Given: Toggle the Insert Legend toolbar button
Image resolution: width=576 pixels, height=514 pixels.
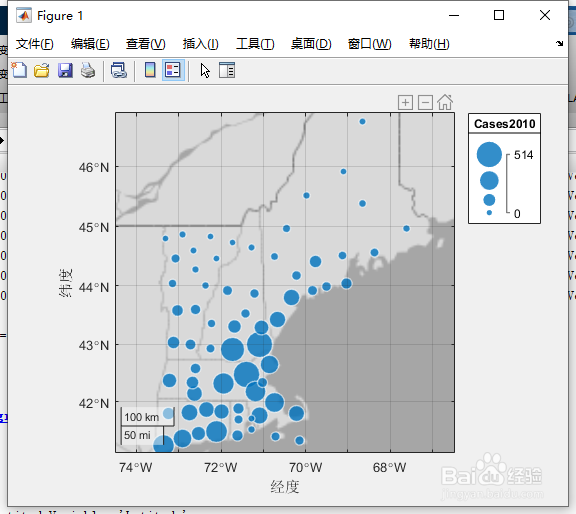Looking at the screenshot, I should (173, 70).
